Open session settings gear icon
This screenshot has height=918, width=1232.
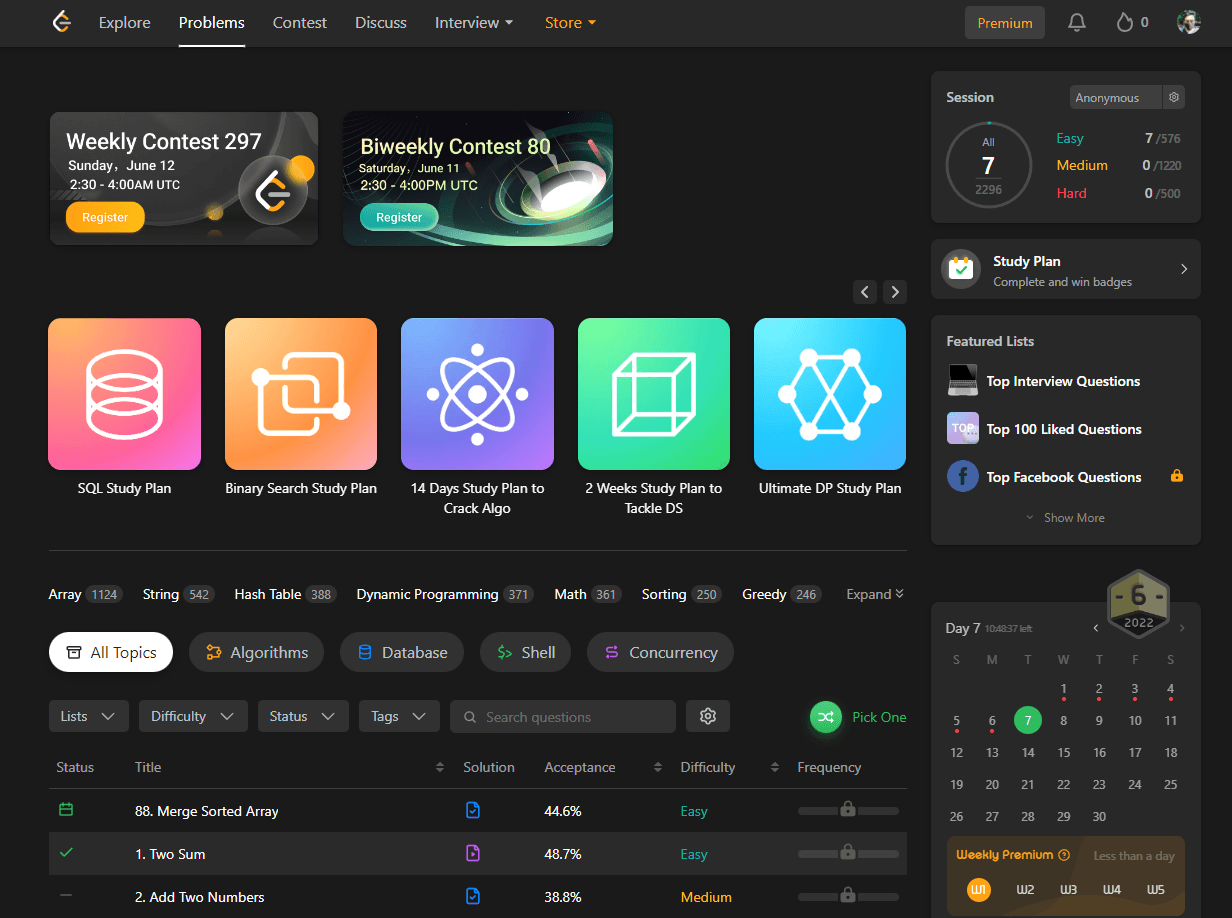click(1174, 97)
